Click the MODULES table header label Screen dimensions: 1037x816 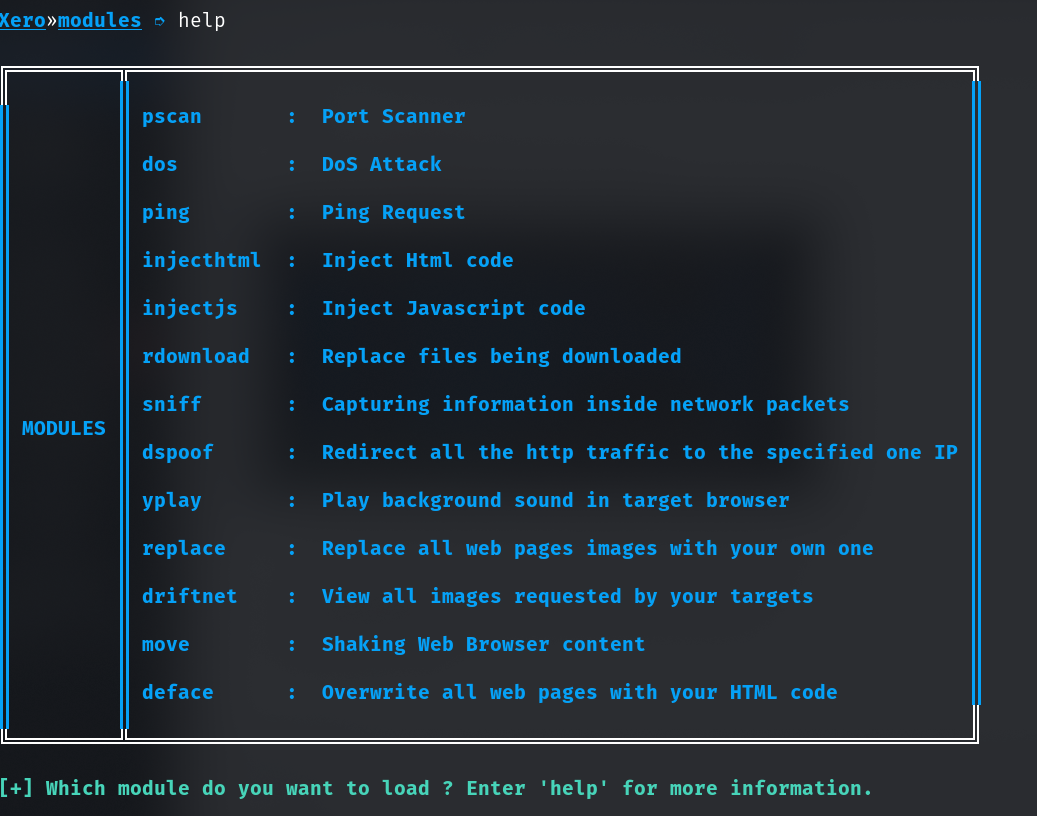(x=64, y=429)
